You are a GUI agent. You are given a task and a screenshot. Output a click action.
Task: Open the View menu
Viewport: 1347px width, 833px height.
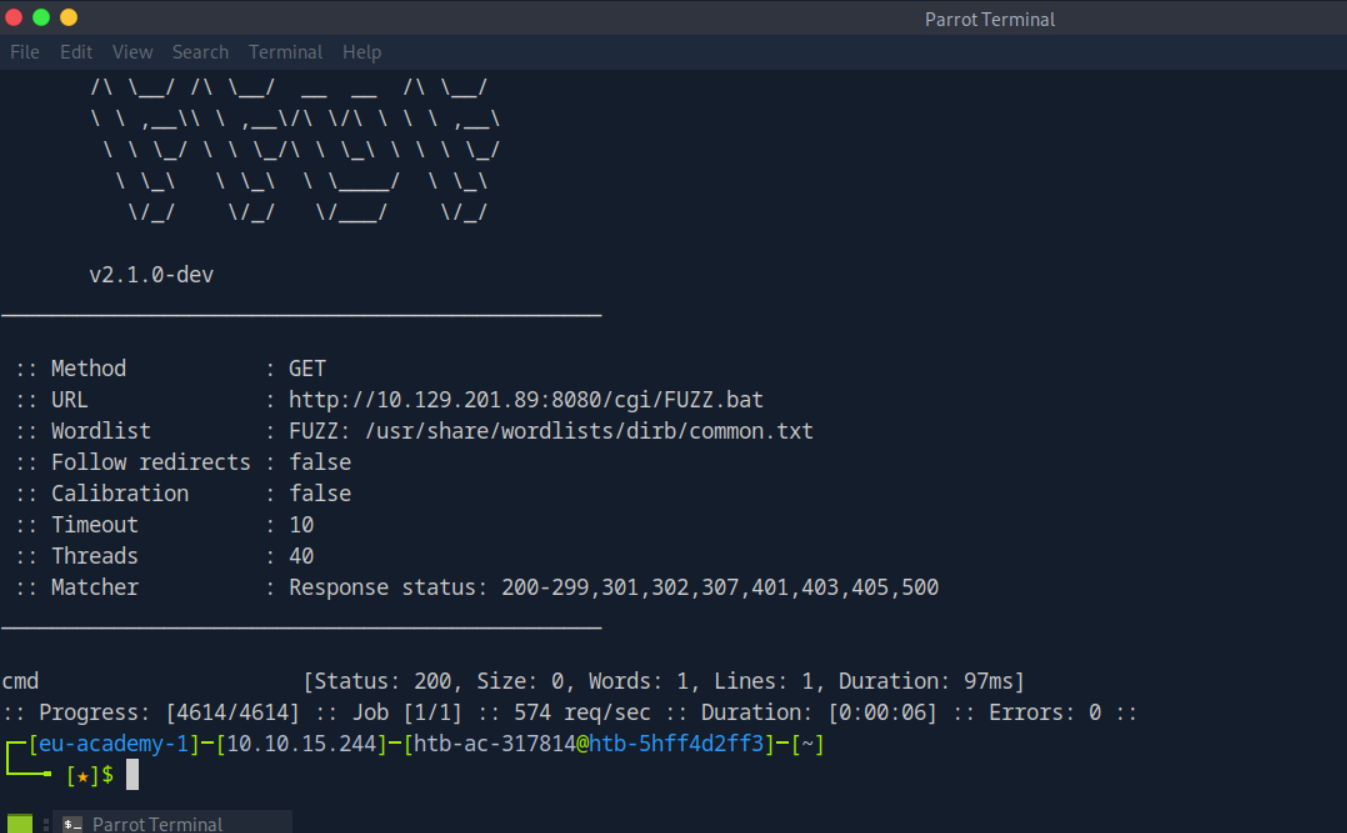132,52
